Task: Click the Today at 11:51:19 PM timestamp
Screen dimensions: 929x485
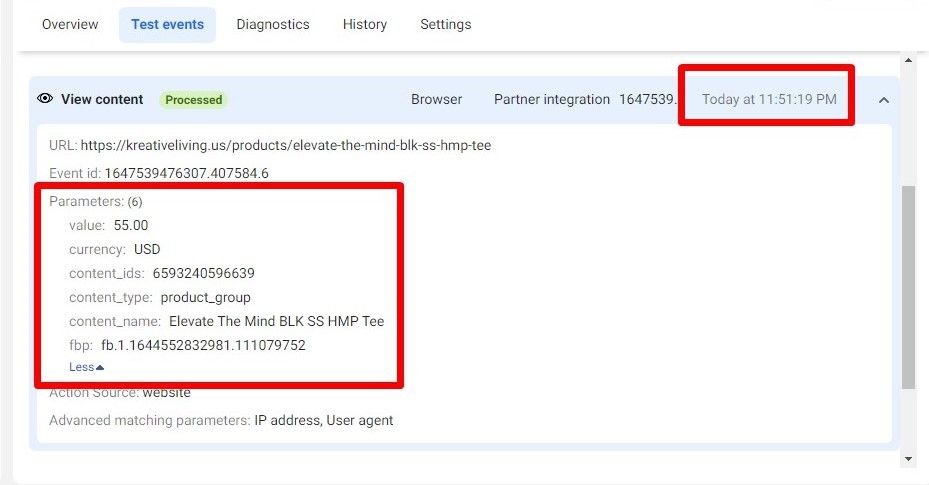Action: pos(769,99)
